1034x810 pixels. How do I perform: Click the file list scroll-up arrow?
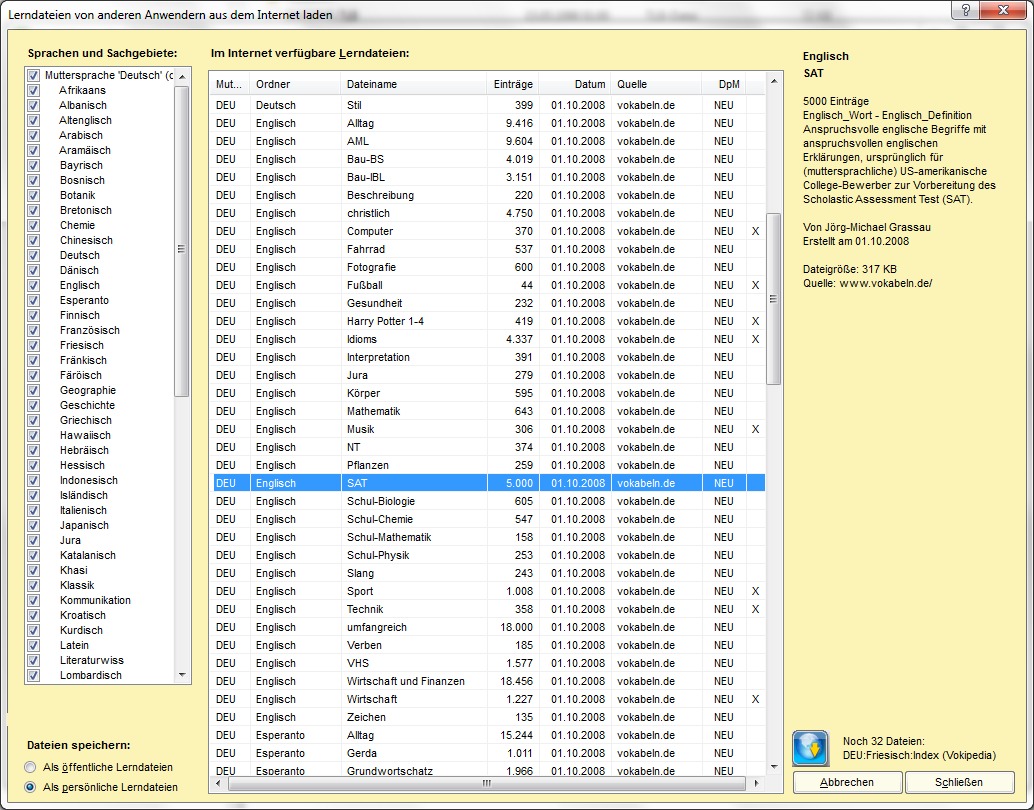(x=774, y=81)
